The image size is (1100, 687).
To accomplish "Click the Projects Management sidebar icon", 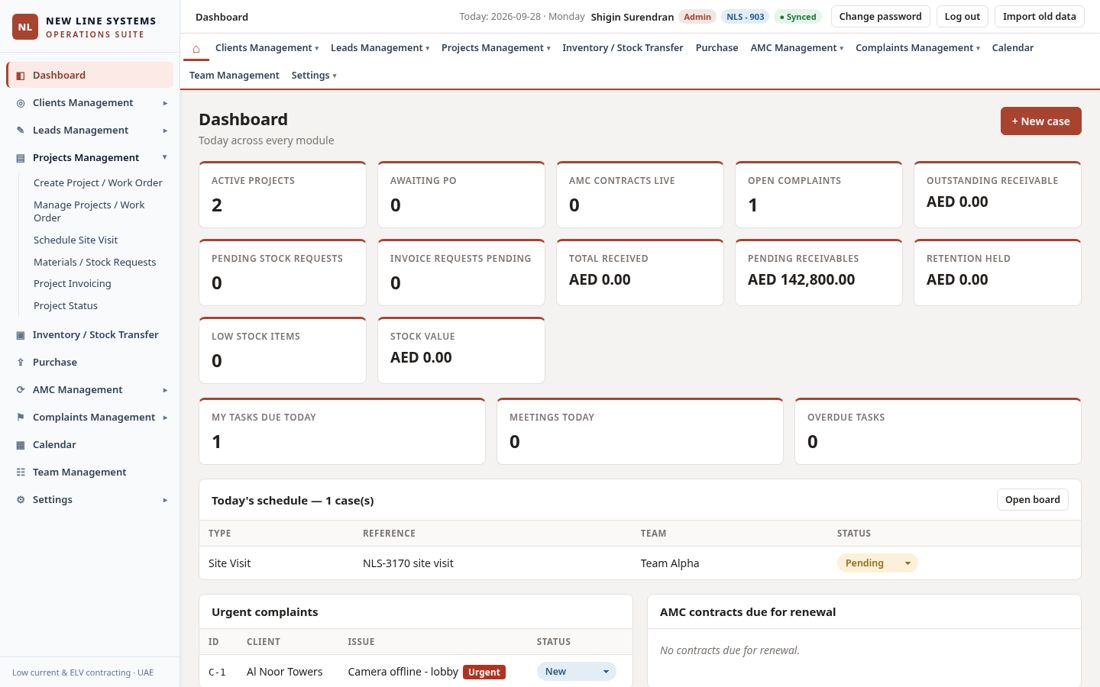I will click(x=20, y=158).
